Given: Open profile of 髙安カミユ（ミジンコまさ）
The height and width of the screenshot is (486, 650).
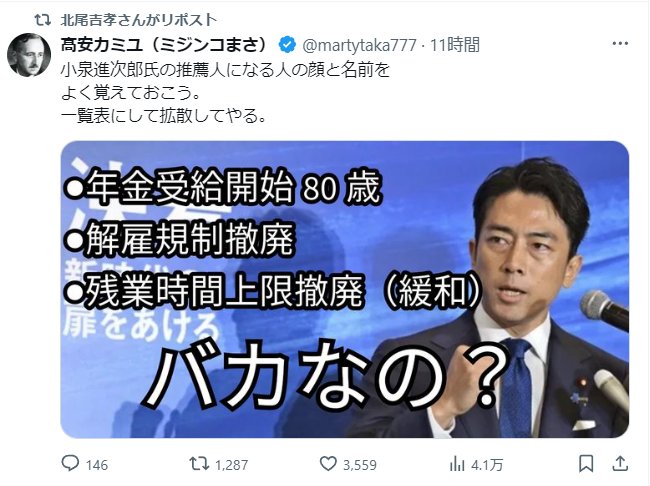Looking at the screenshot, I should [x=165, y=45].
